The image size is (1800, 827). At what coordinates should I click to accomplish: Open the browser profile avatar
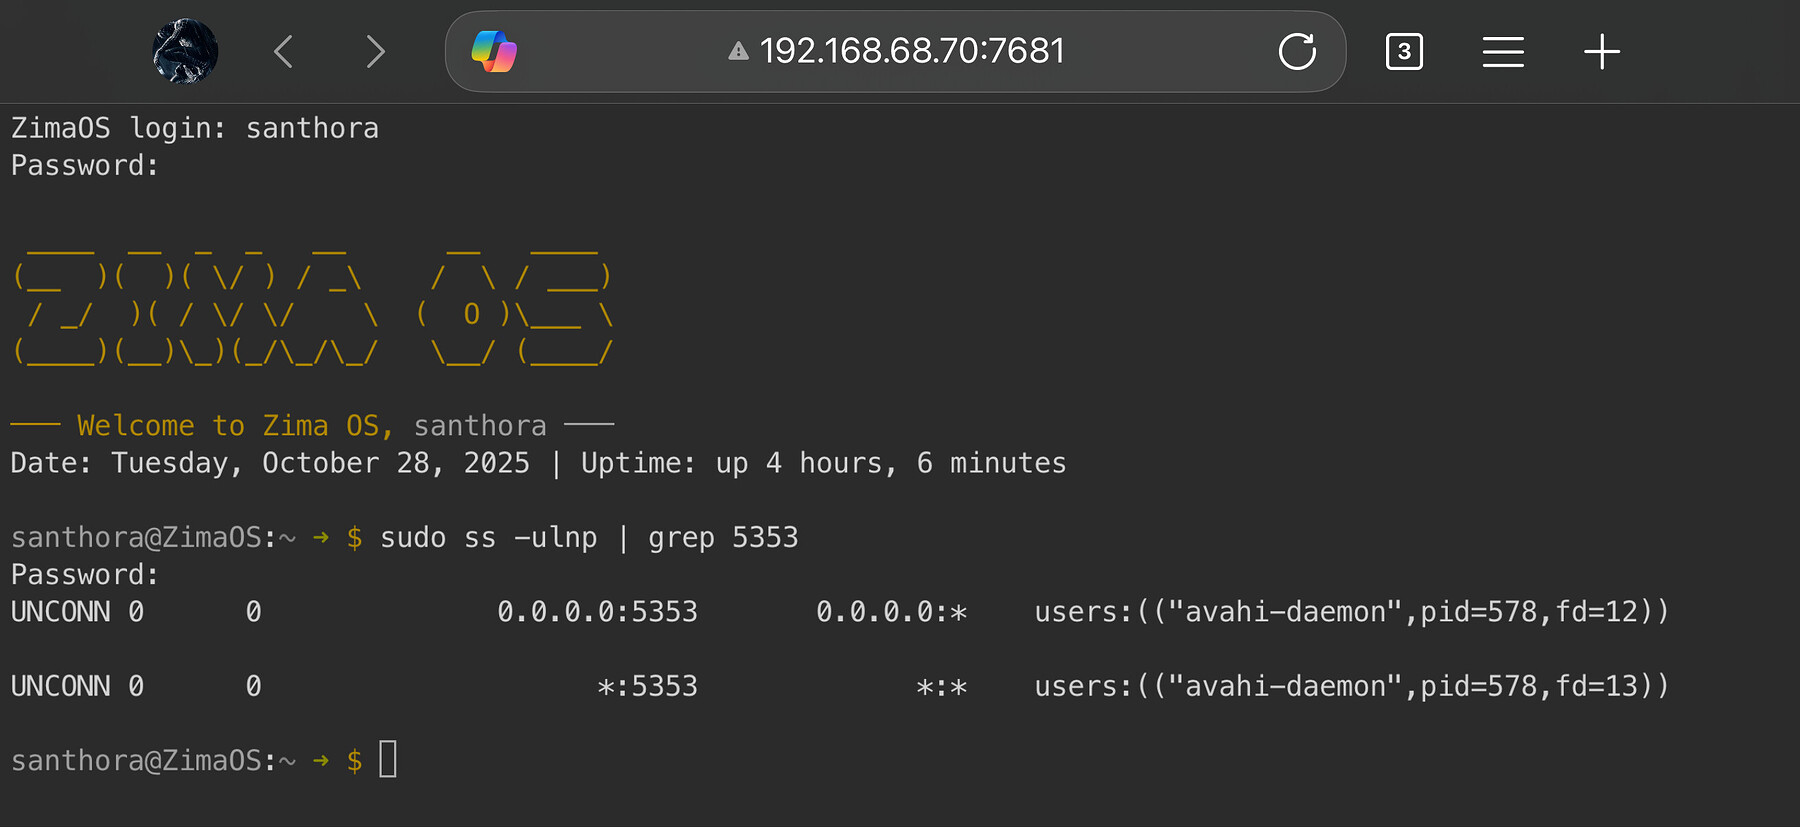point(185,51)
